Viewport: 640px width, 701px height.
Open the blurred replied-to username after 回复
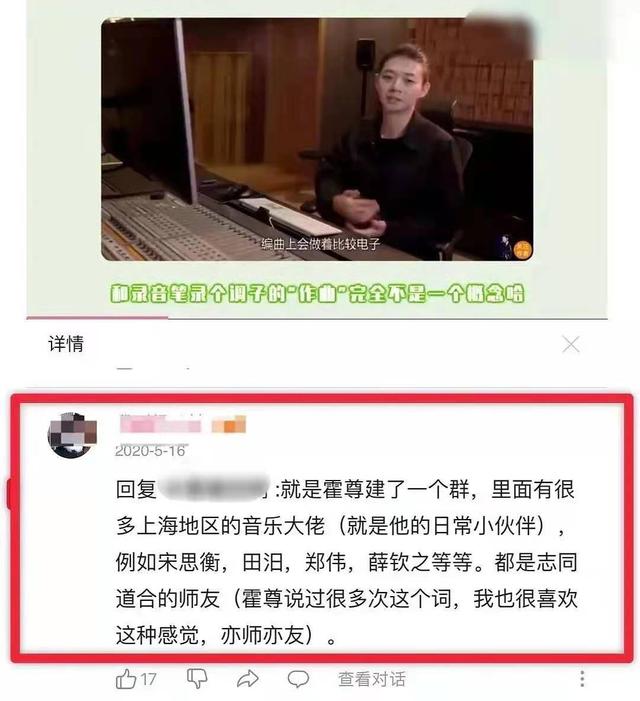(x=214, y=489)
